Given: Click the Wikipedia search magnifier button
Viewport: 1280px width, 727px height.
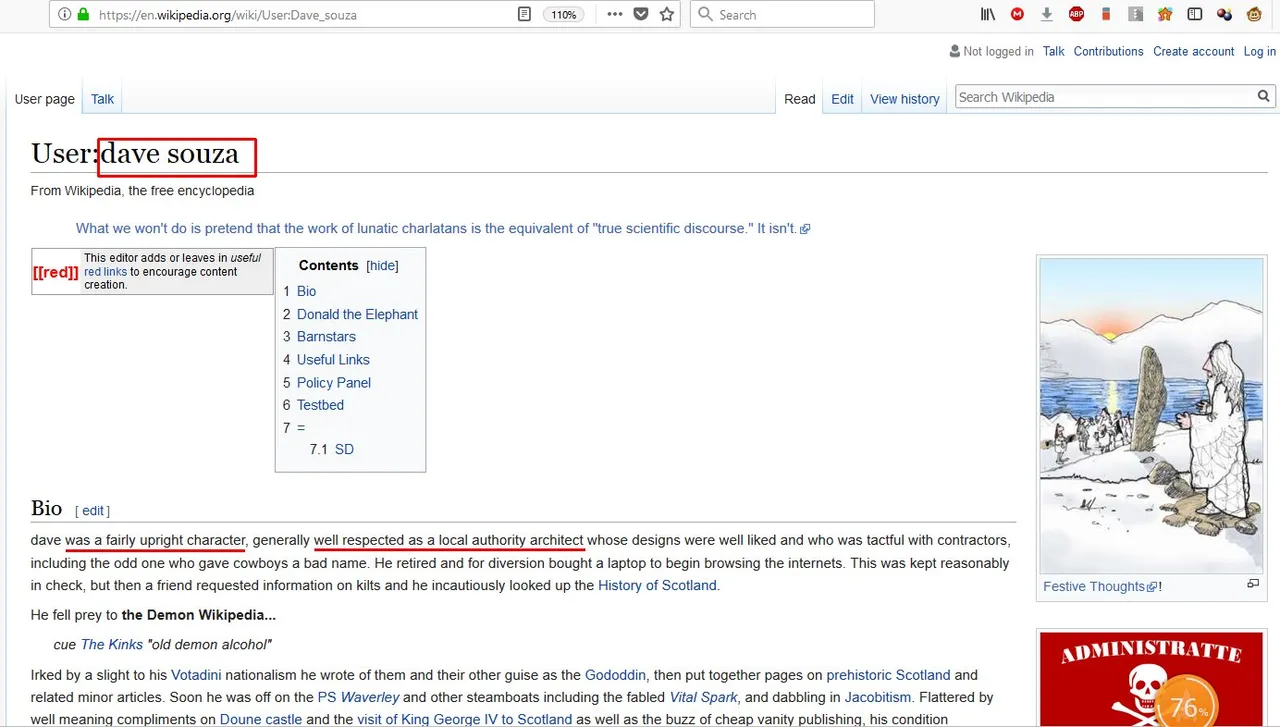Looking at the screenshot, I should (x=1264, y=97).
